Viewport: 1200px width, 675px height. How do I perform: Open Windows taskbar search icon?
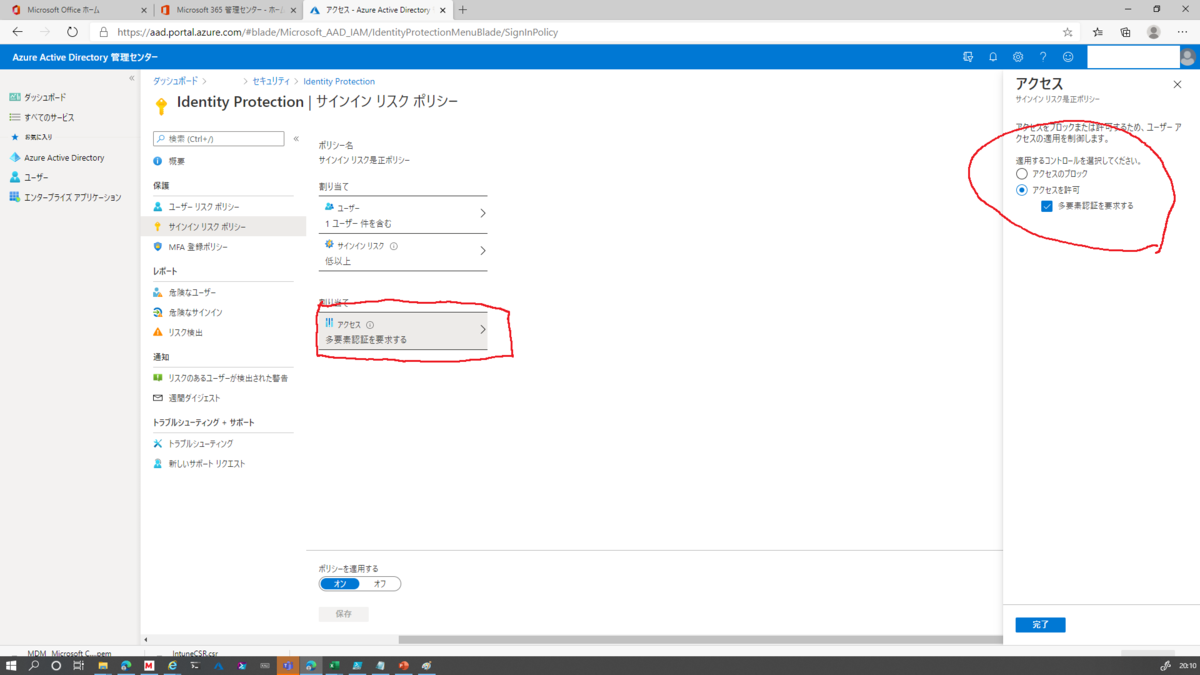pos(34,665)
